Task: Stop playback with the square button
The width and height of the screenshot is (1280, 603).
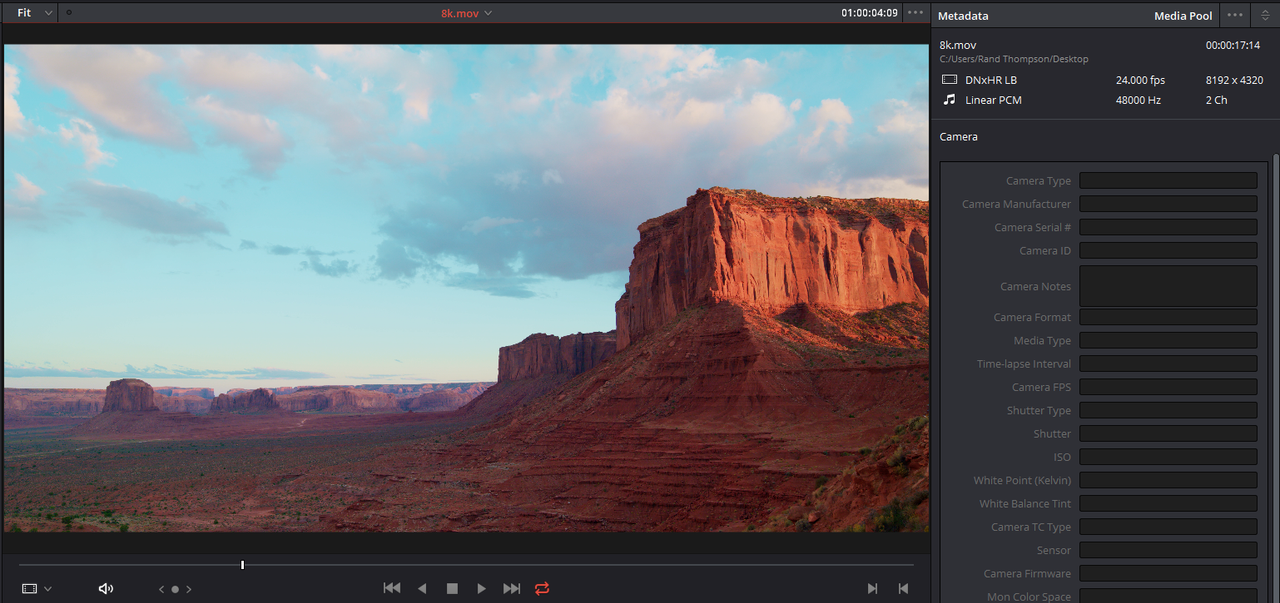Action: pyautogui.click(x=452, y=589)
